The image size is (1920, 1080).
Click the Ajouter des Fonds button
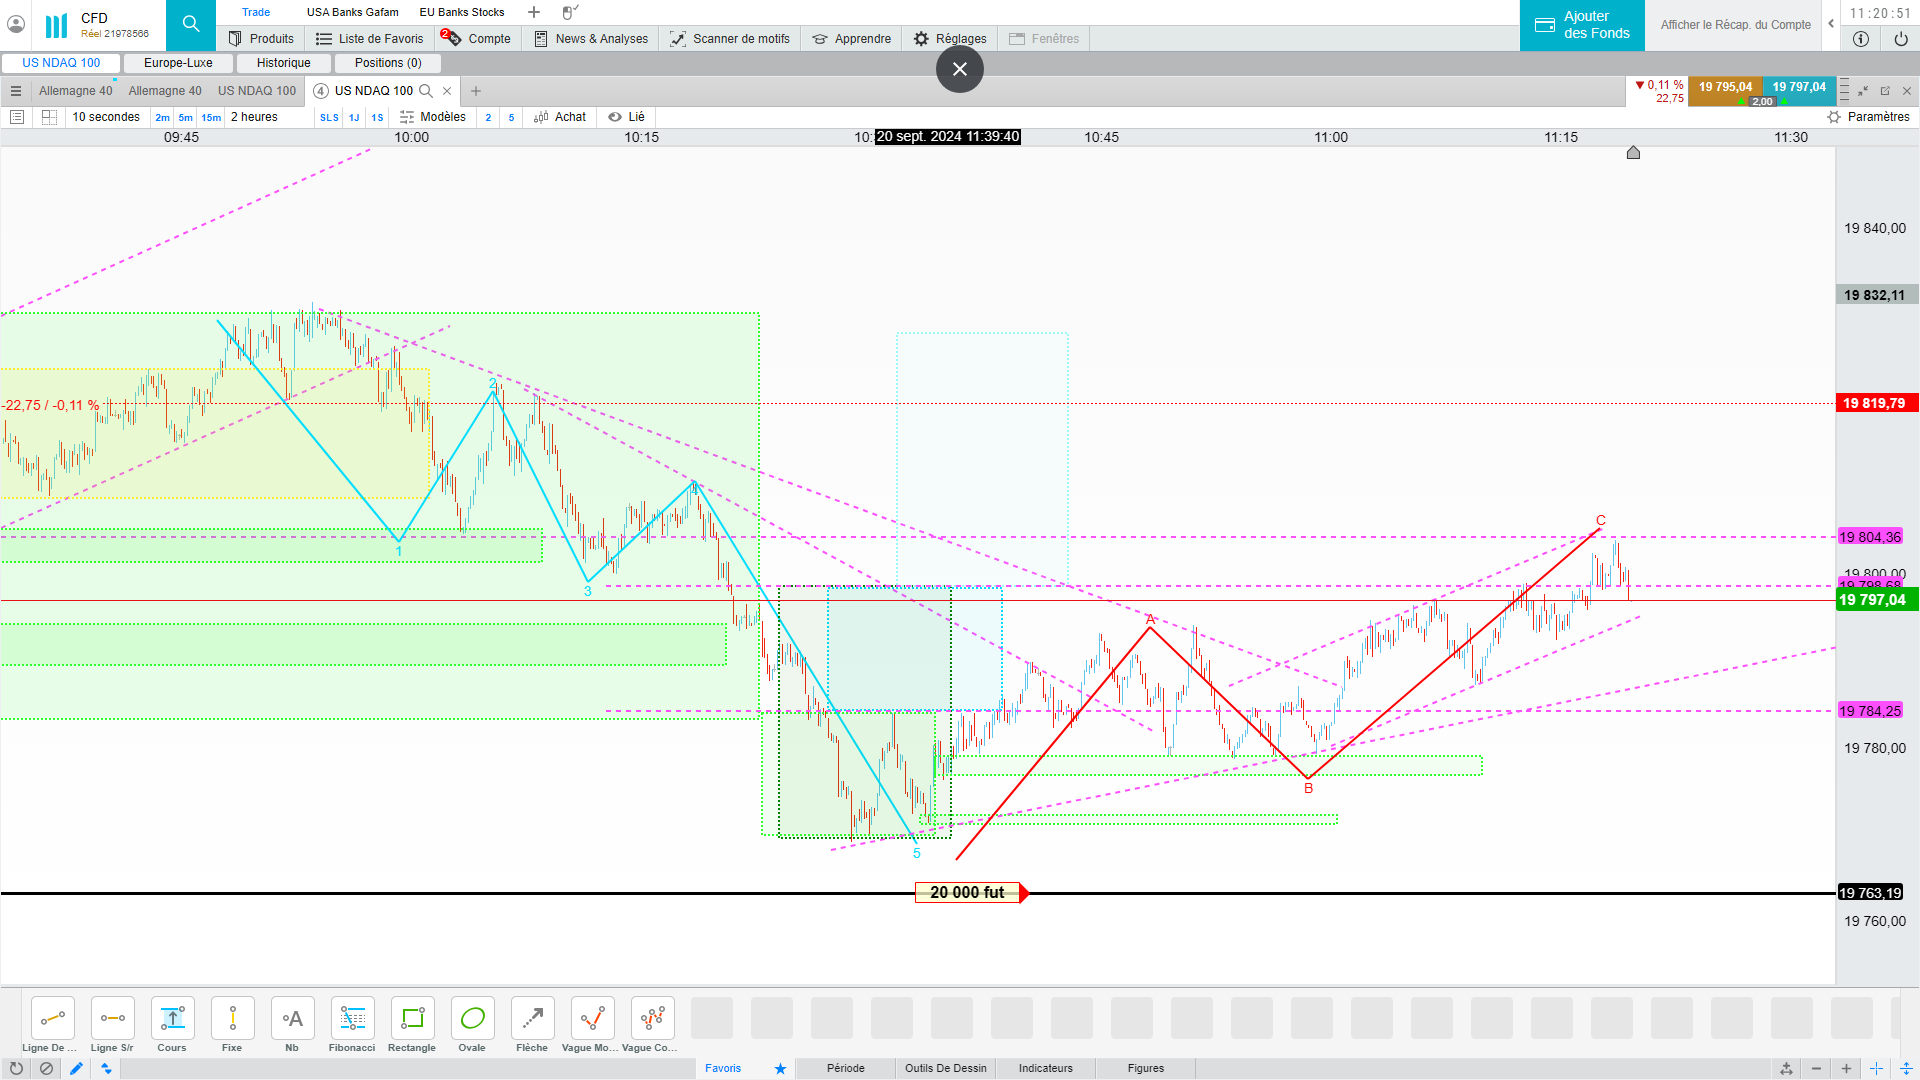tap(1582, 25)
